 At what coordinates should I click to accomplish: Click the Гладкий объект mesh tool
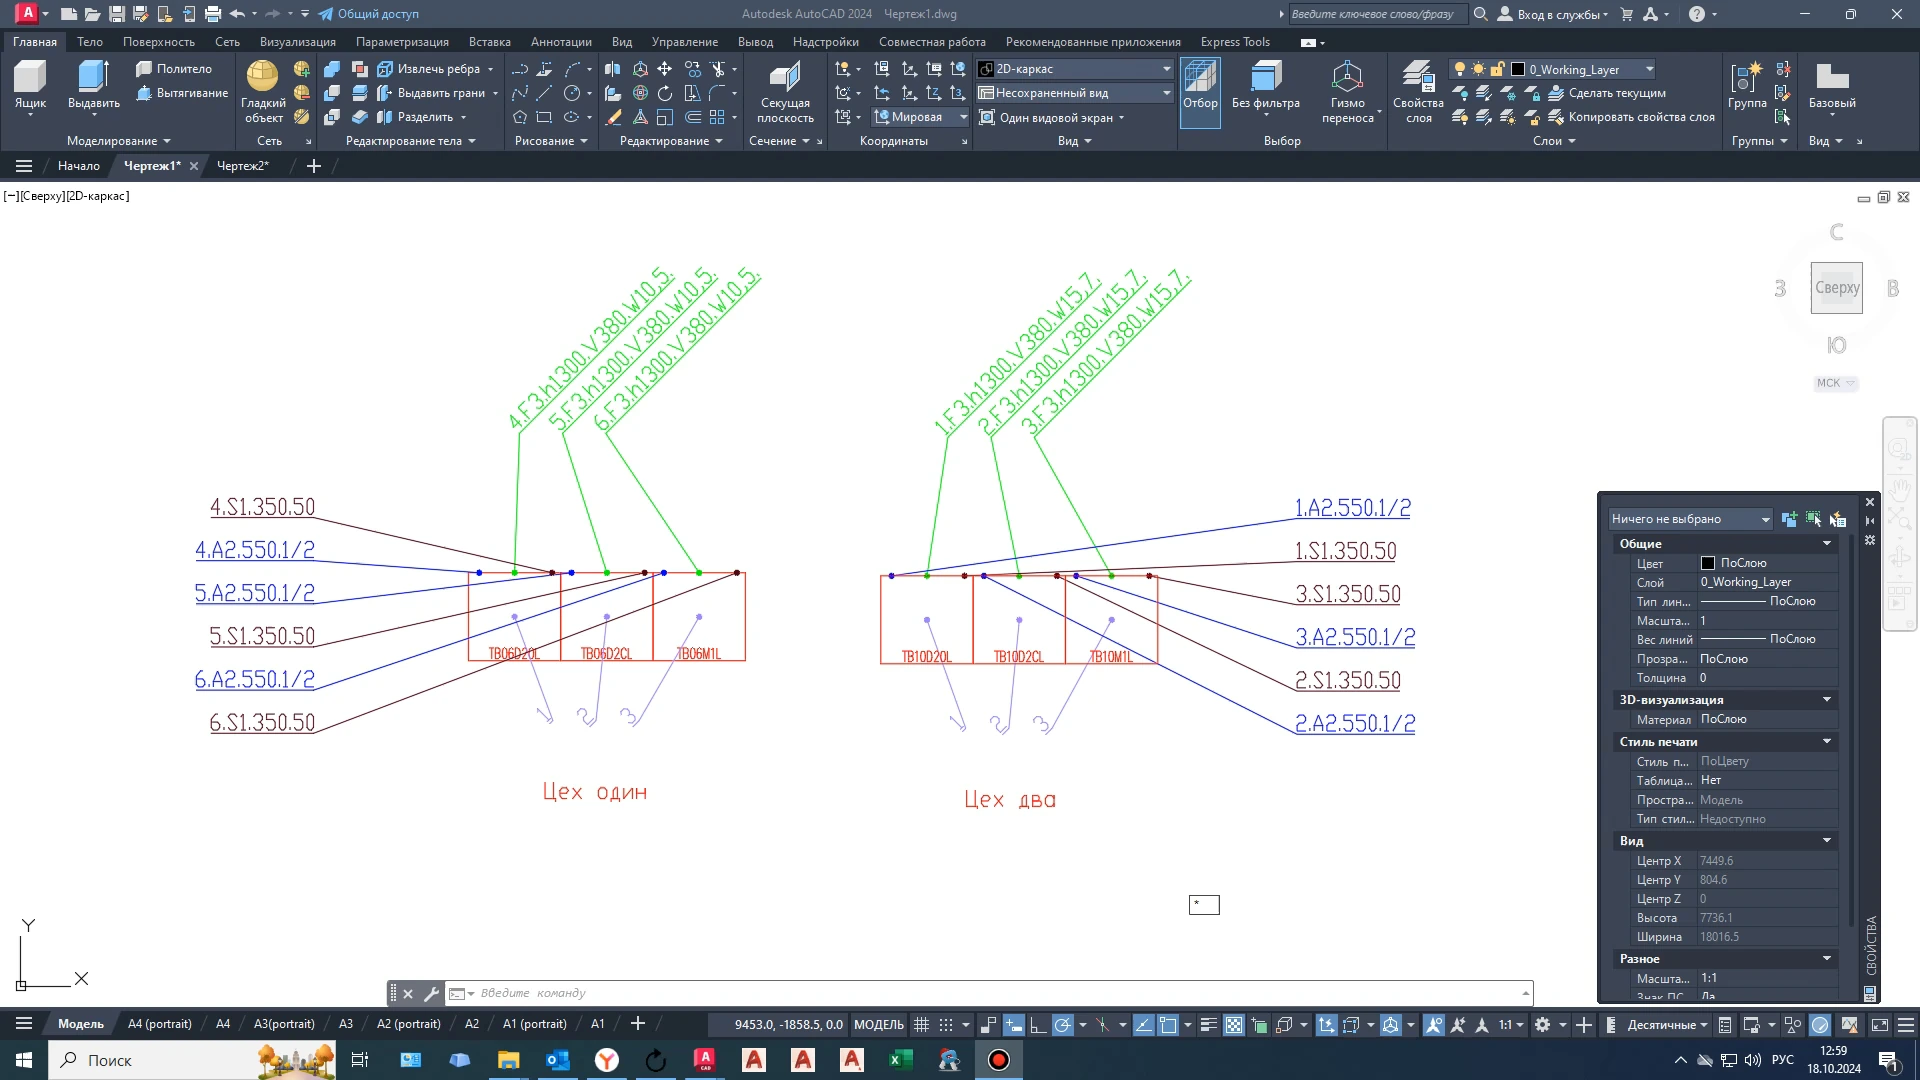coord(263,92)
